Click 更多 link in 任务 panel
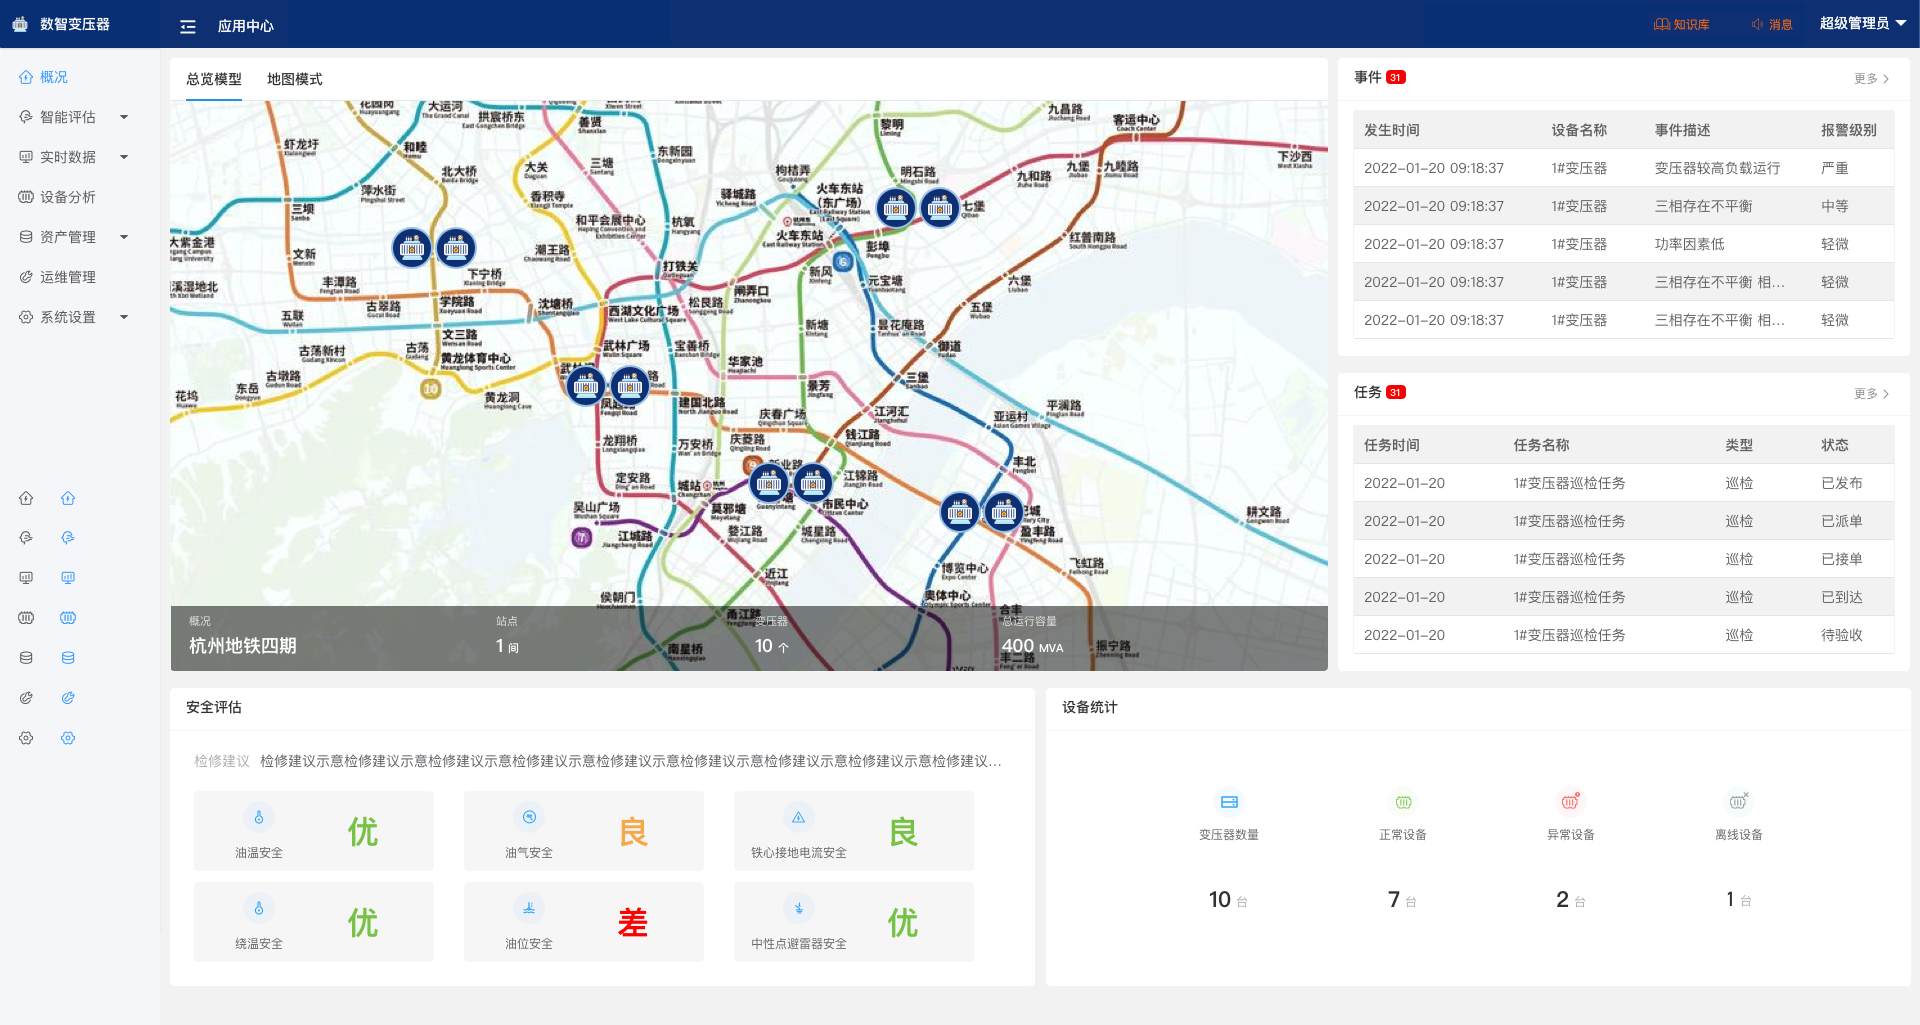Screen dimensions: 1920x1025 (1870, 393)
